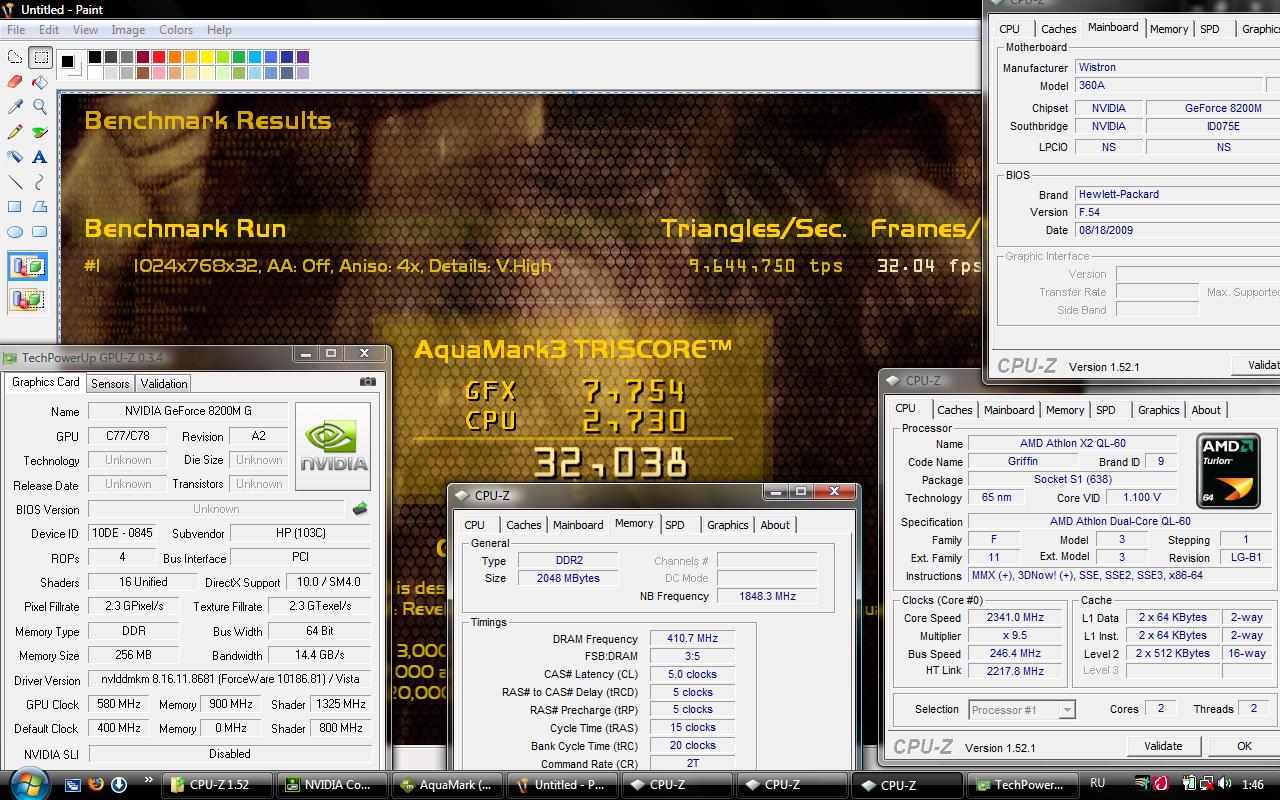This screenshot has height=800, width=1280.
Task: Choose the Brush tool in Paint
Action: click(x=40, y=132)
